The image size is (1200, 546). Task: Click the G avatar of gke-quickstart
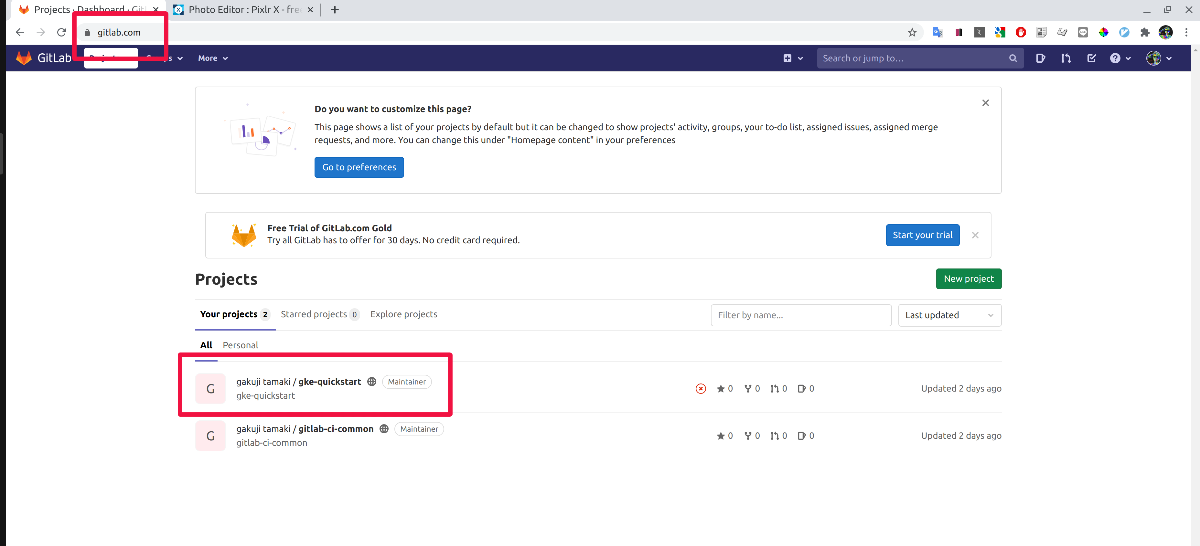[x=210, y=388]
